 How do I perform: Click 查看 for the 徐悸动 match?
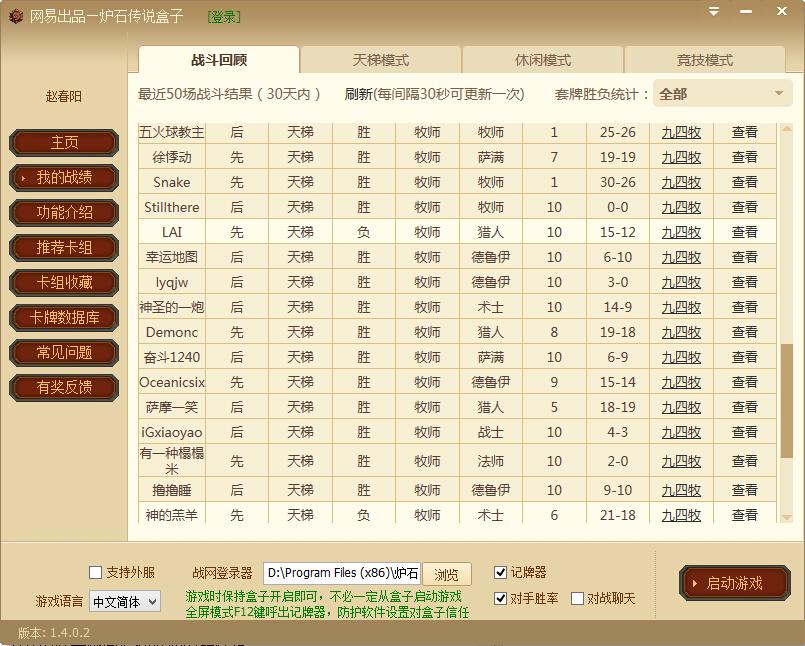(744, 157)
